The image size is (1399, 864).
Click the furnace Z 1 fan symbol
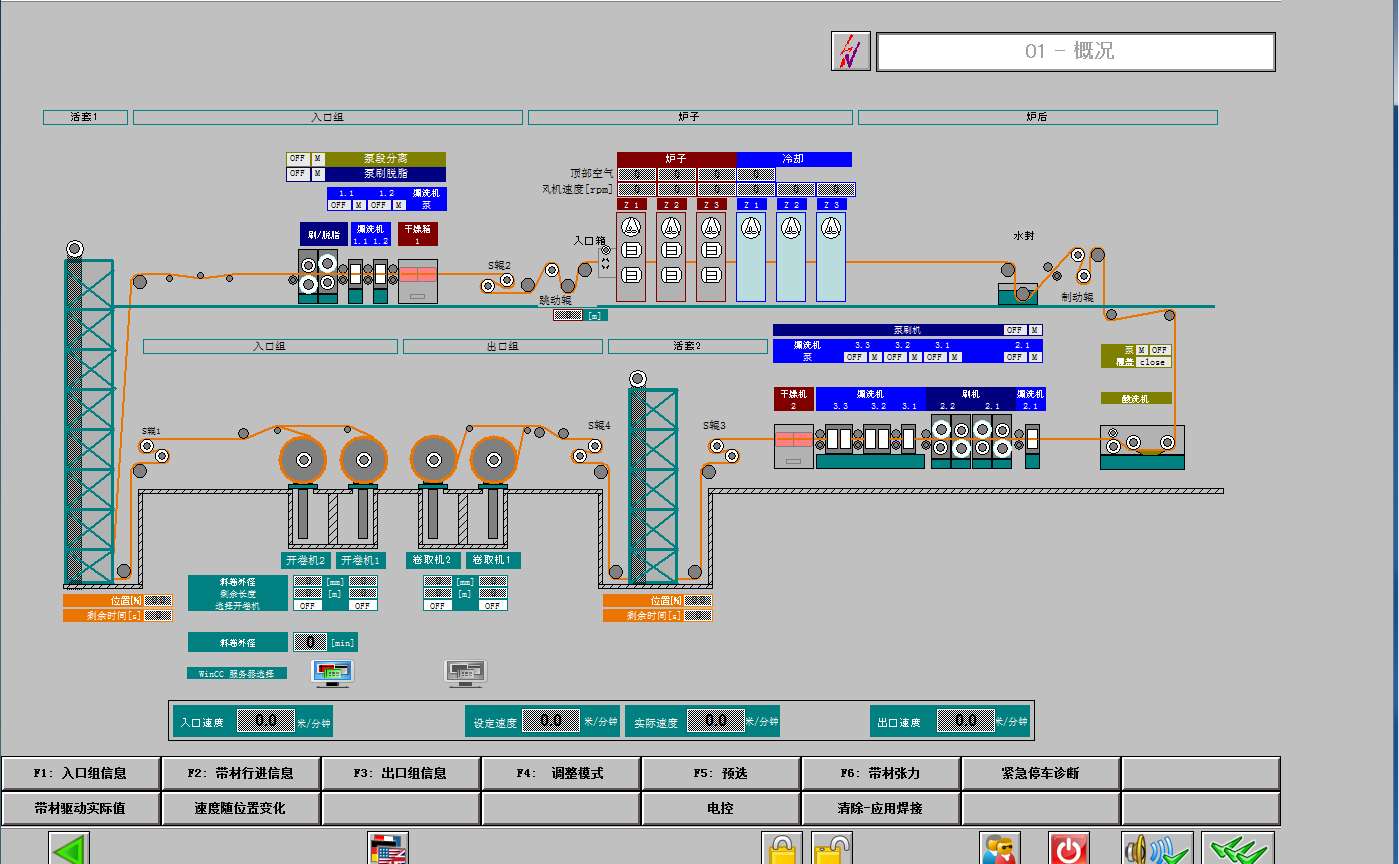630,228
